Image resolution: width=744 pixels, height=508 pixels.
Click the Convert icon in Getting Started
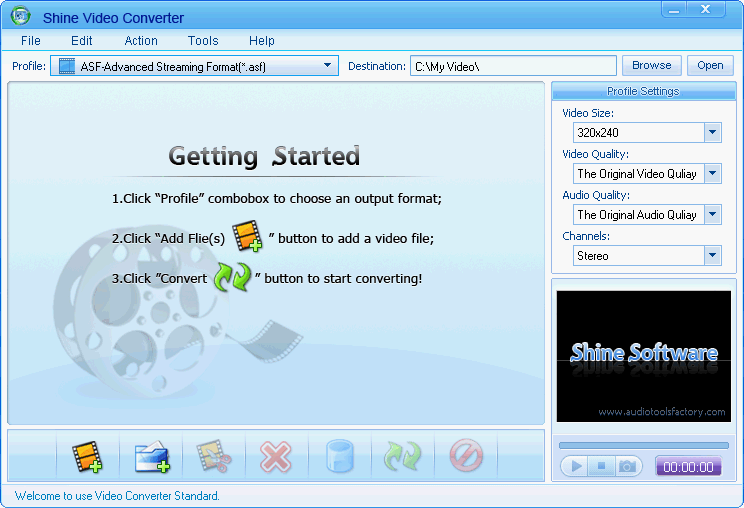coord(232,277)
